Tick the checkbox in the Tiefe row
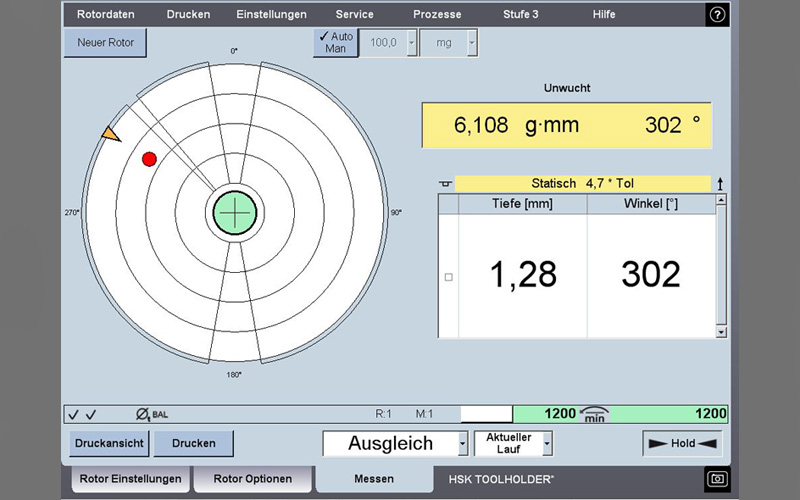 click(448, 277)
